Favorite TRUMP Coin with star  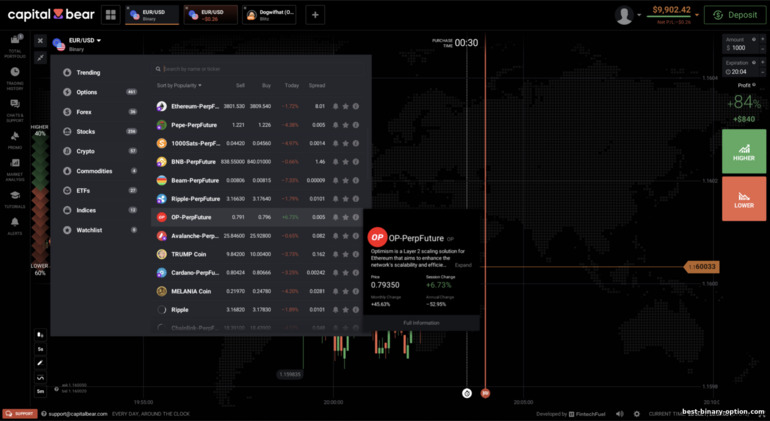(346, 254)
